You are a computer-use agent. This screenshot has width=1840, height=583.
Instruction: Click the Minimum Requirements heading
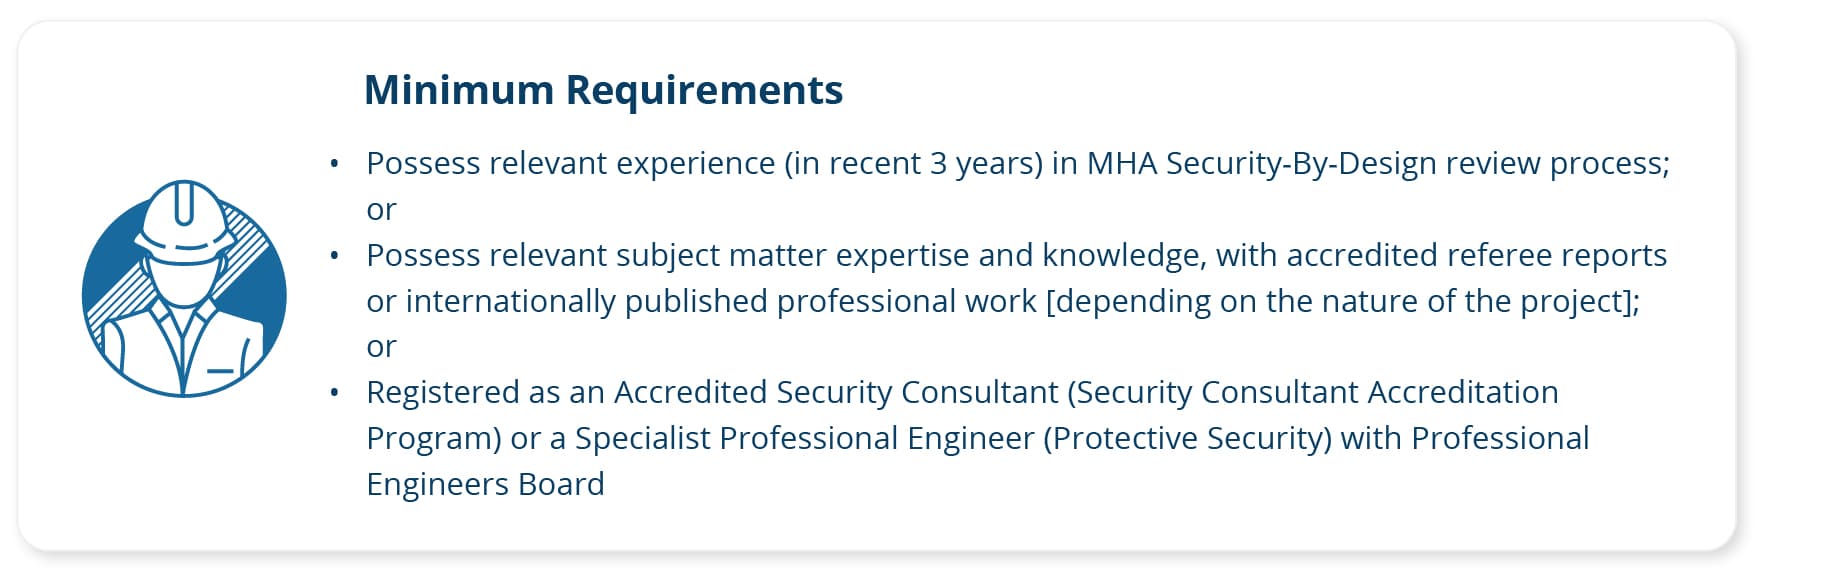click(x=603, y=90)
